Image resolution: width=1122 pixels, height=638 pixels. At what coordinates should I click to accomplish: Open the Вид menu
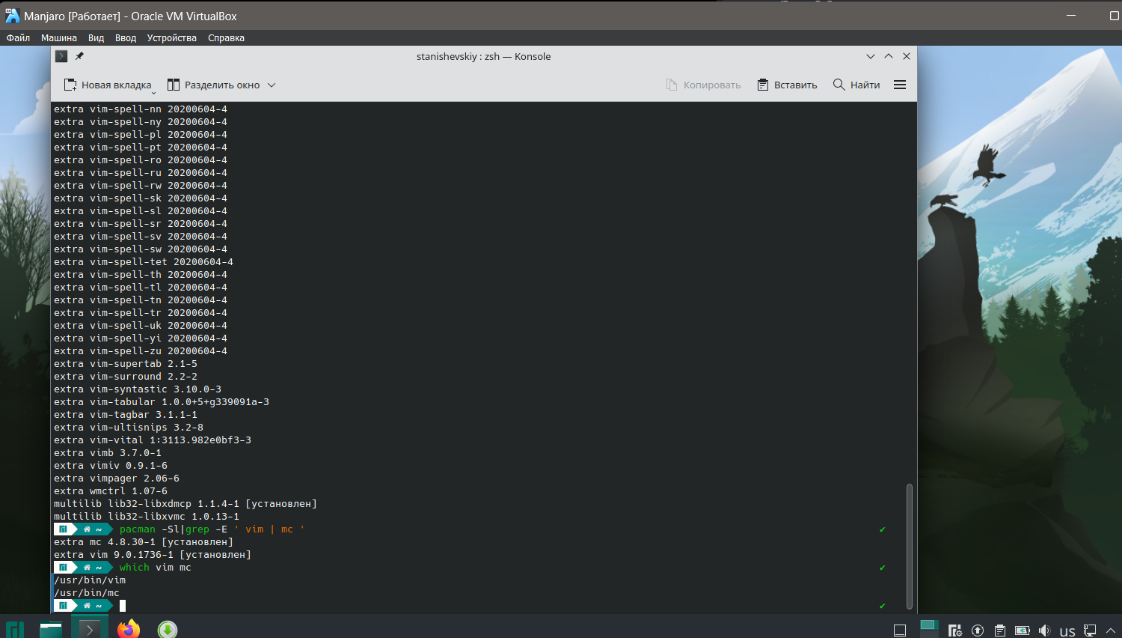(x=96, y=38)
